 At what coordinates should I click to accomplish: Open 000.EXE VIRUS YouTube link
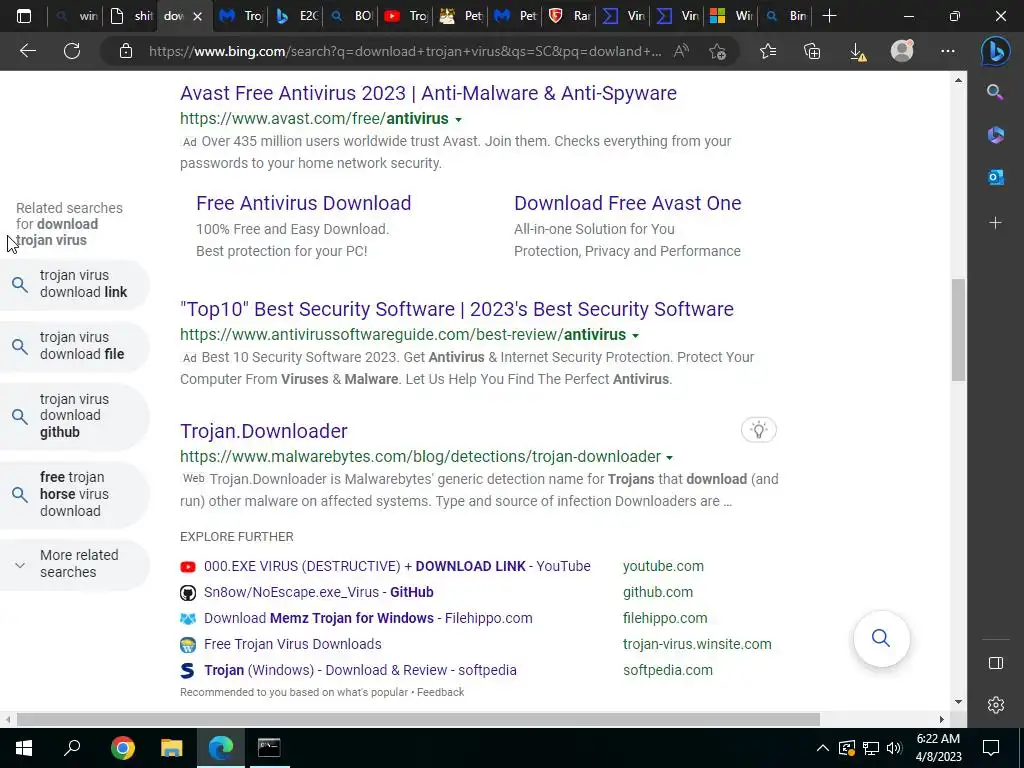pyautogui.click(x=397, y=566)
